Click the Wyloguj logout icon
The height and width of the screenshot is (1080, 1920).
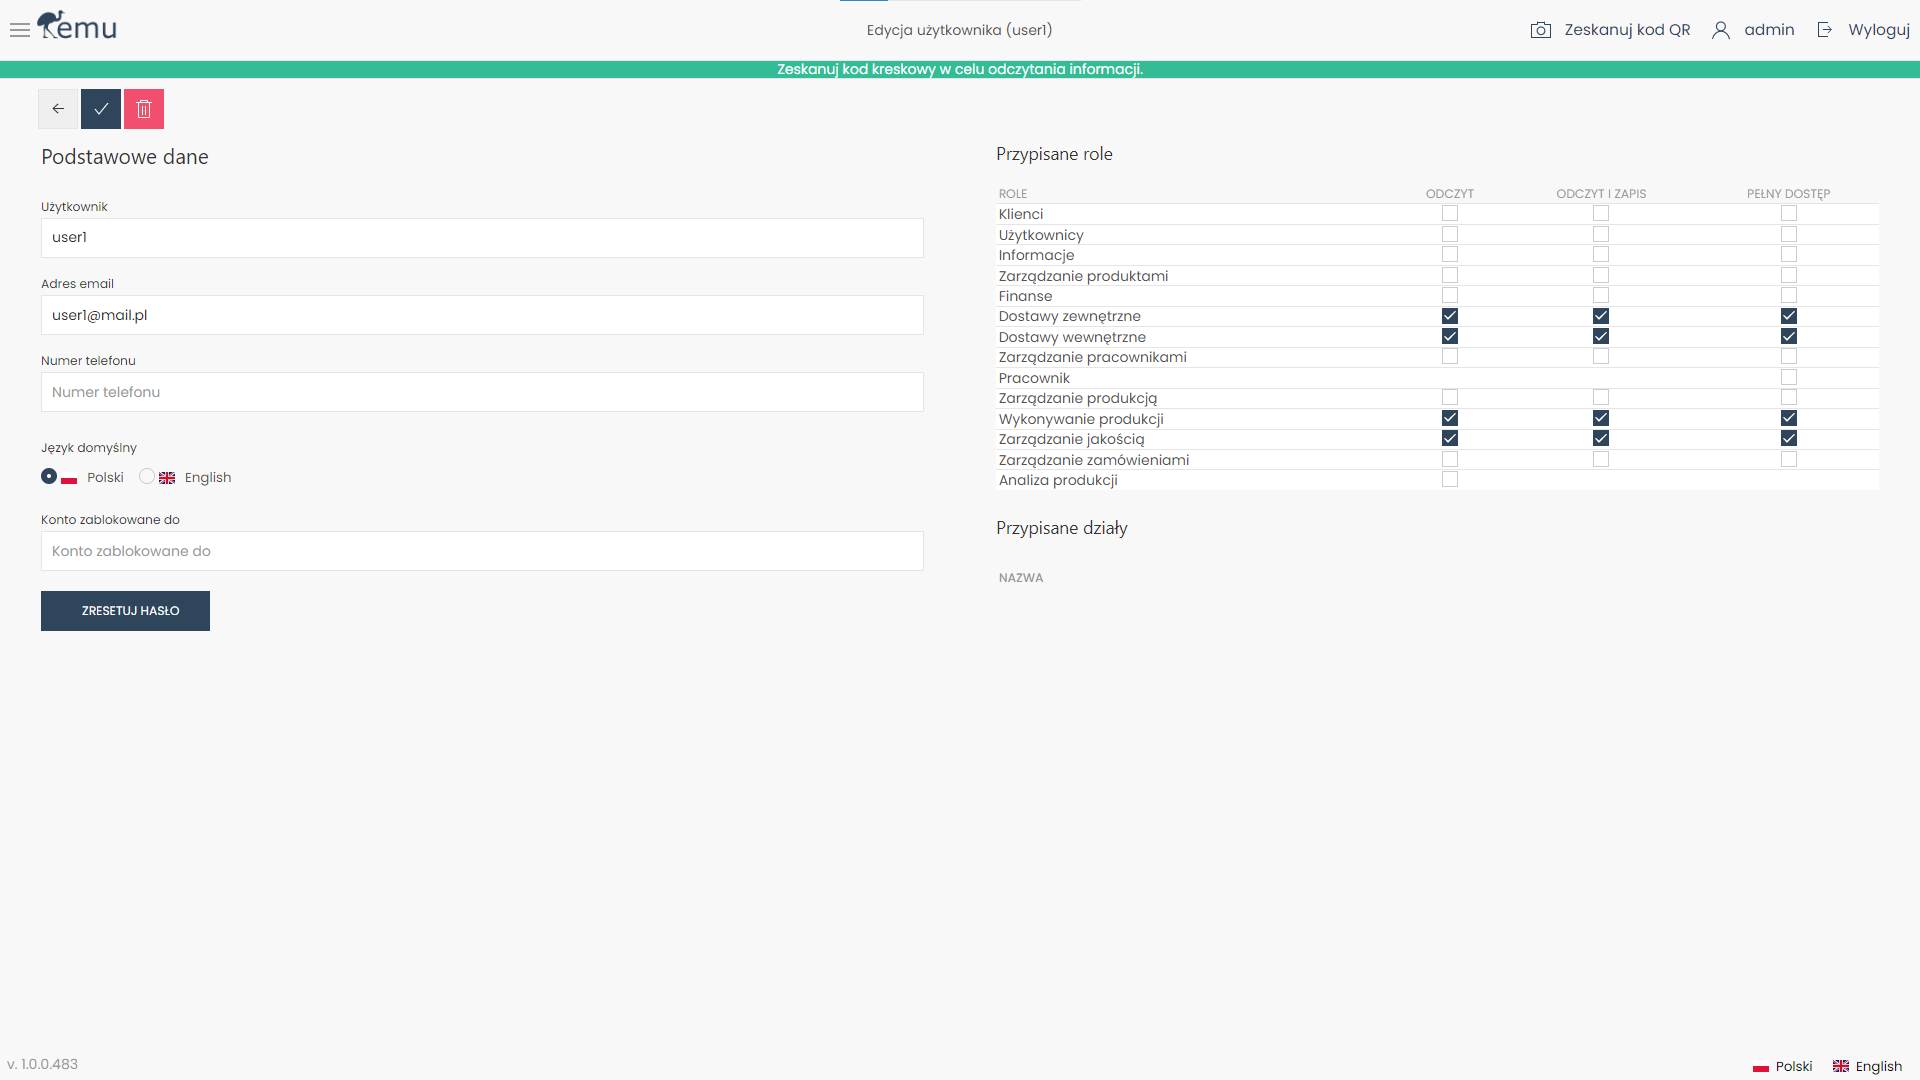tap(1824, 30)
